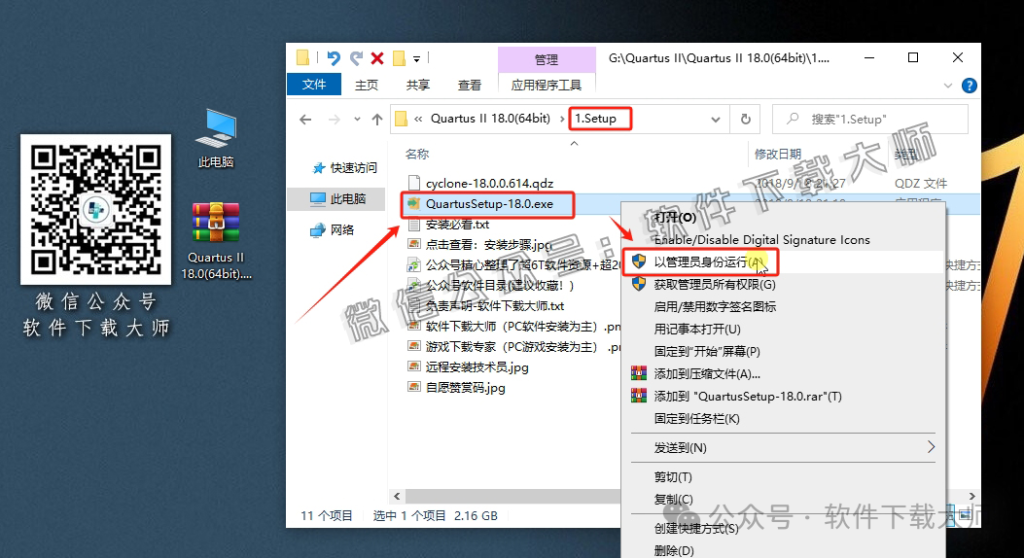
Task: Click the red delete X icon
Action: click(377, 58)
